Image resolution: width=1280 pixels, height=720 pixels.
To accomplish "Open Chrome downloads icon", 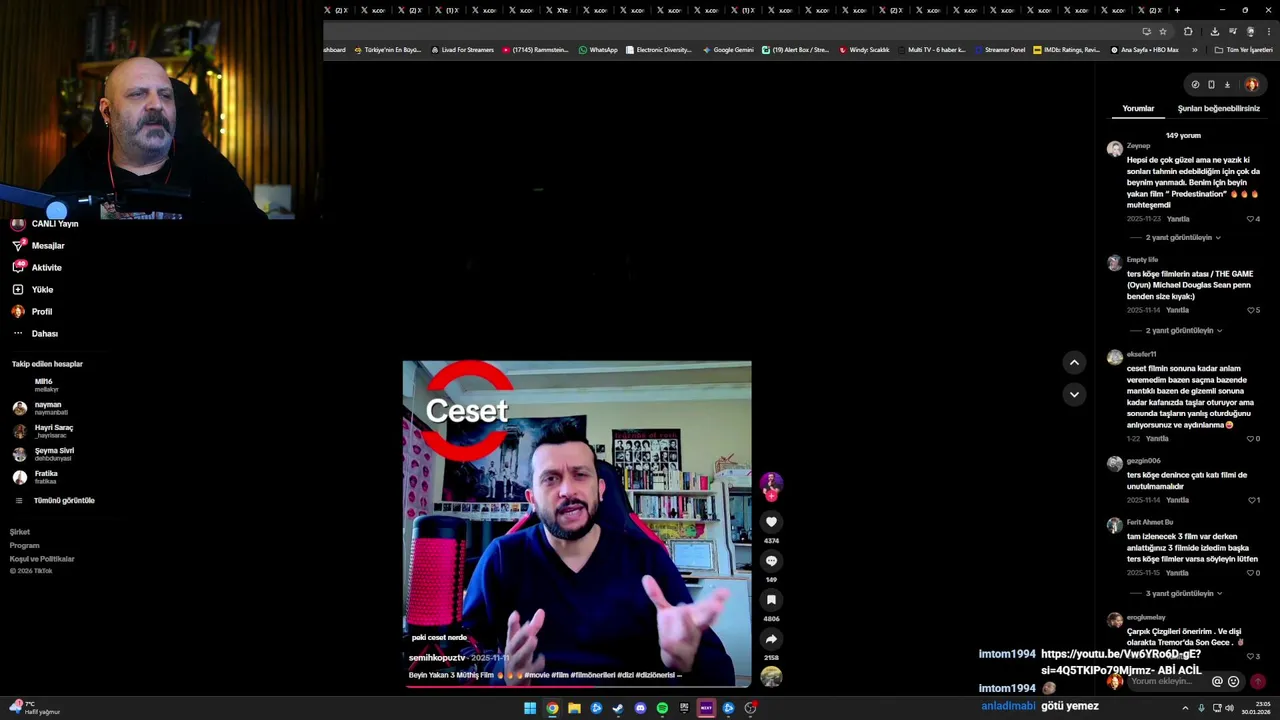I will [x=1214, y=31].
